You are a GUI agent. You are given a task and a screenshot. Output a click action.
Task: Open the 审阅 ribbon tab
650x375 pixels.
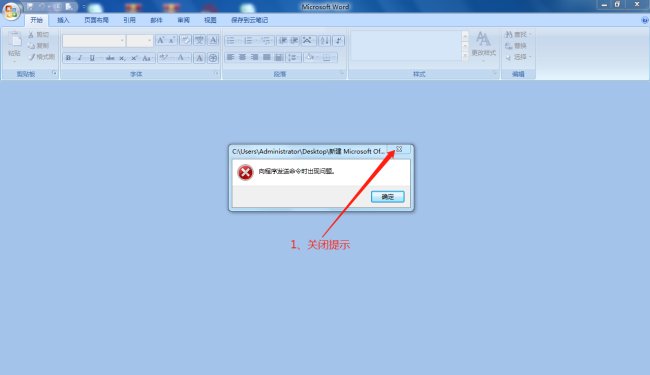click(x=184, y=20)
